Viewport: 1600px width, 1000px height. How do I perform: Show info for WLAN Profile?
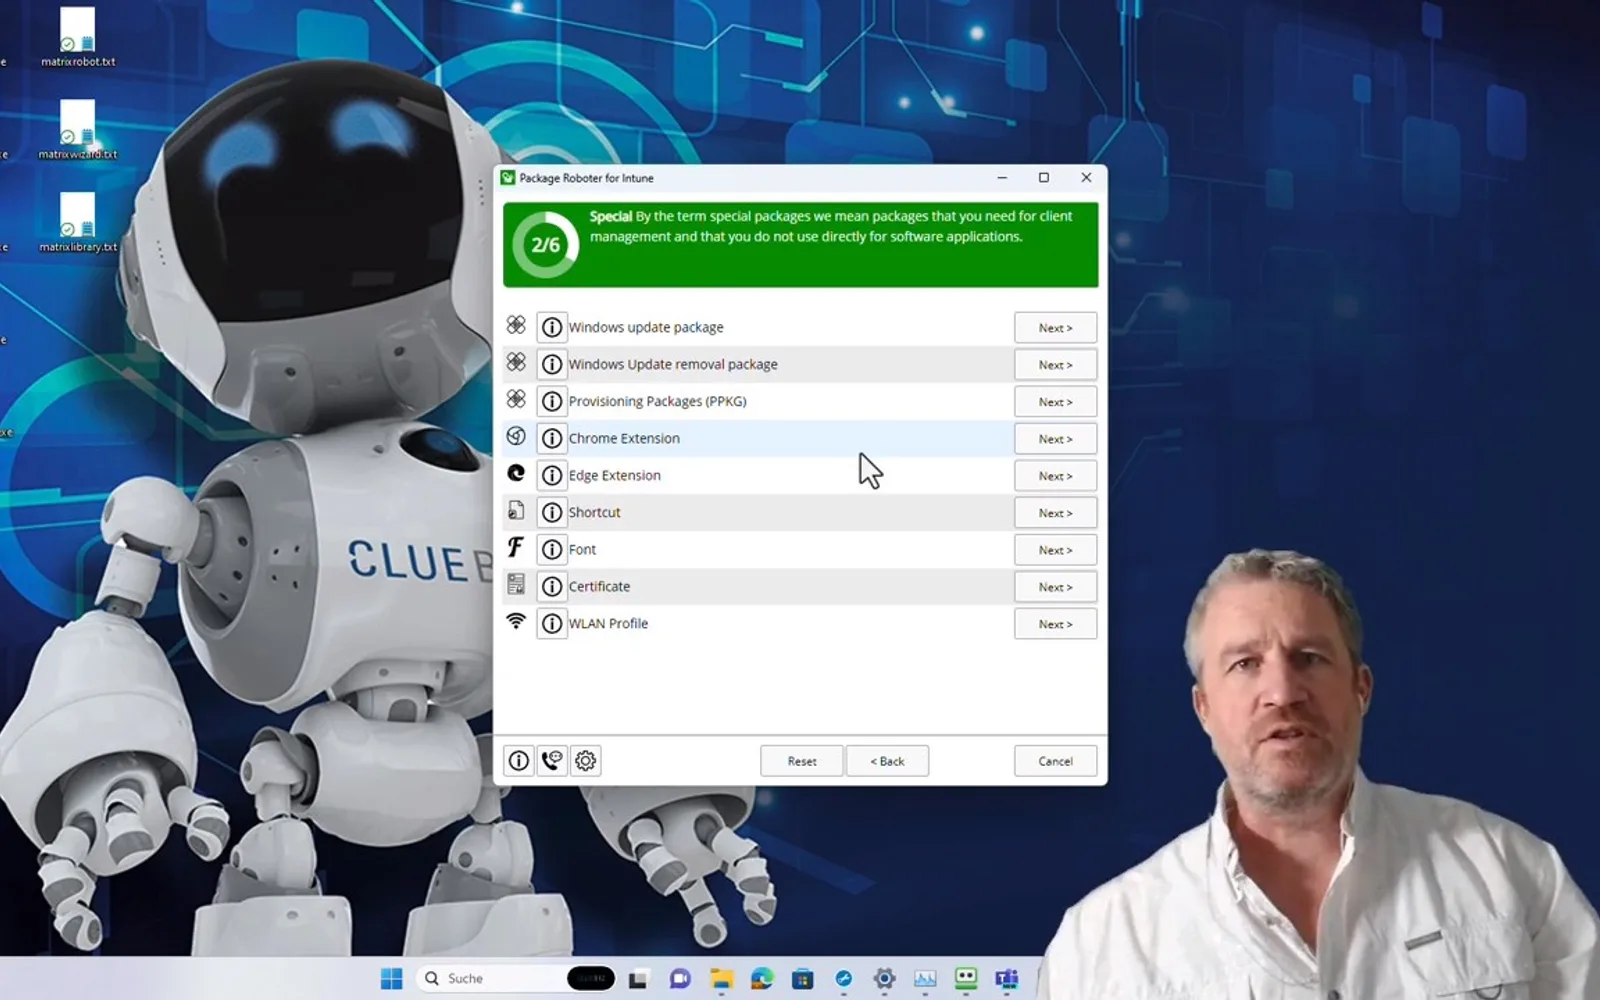click(552, 623)
